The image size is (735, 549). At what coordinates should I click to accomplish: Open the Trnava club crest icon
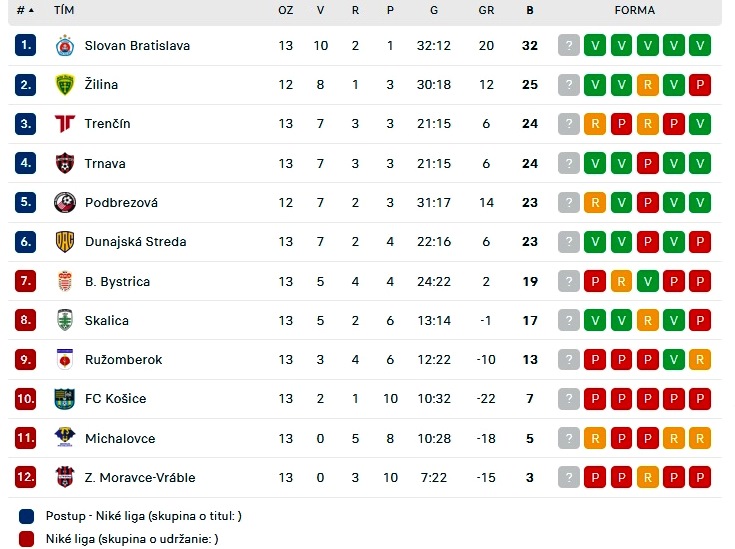[65, 163]
